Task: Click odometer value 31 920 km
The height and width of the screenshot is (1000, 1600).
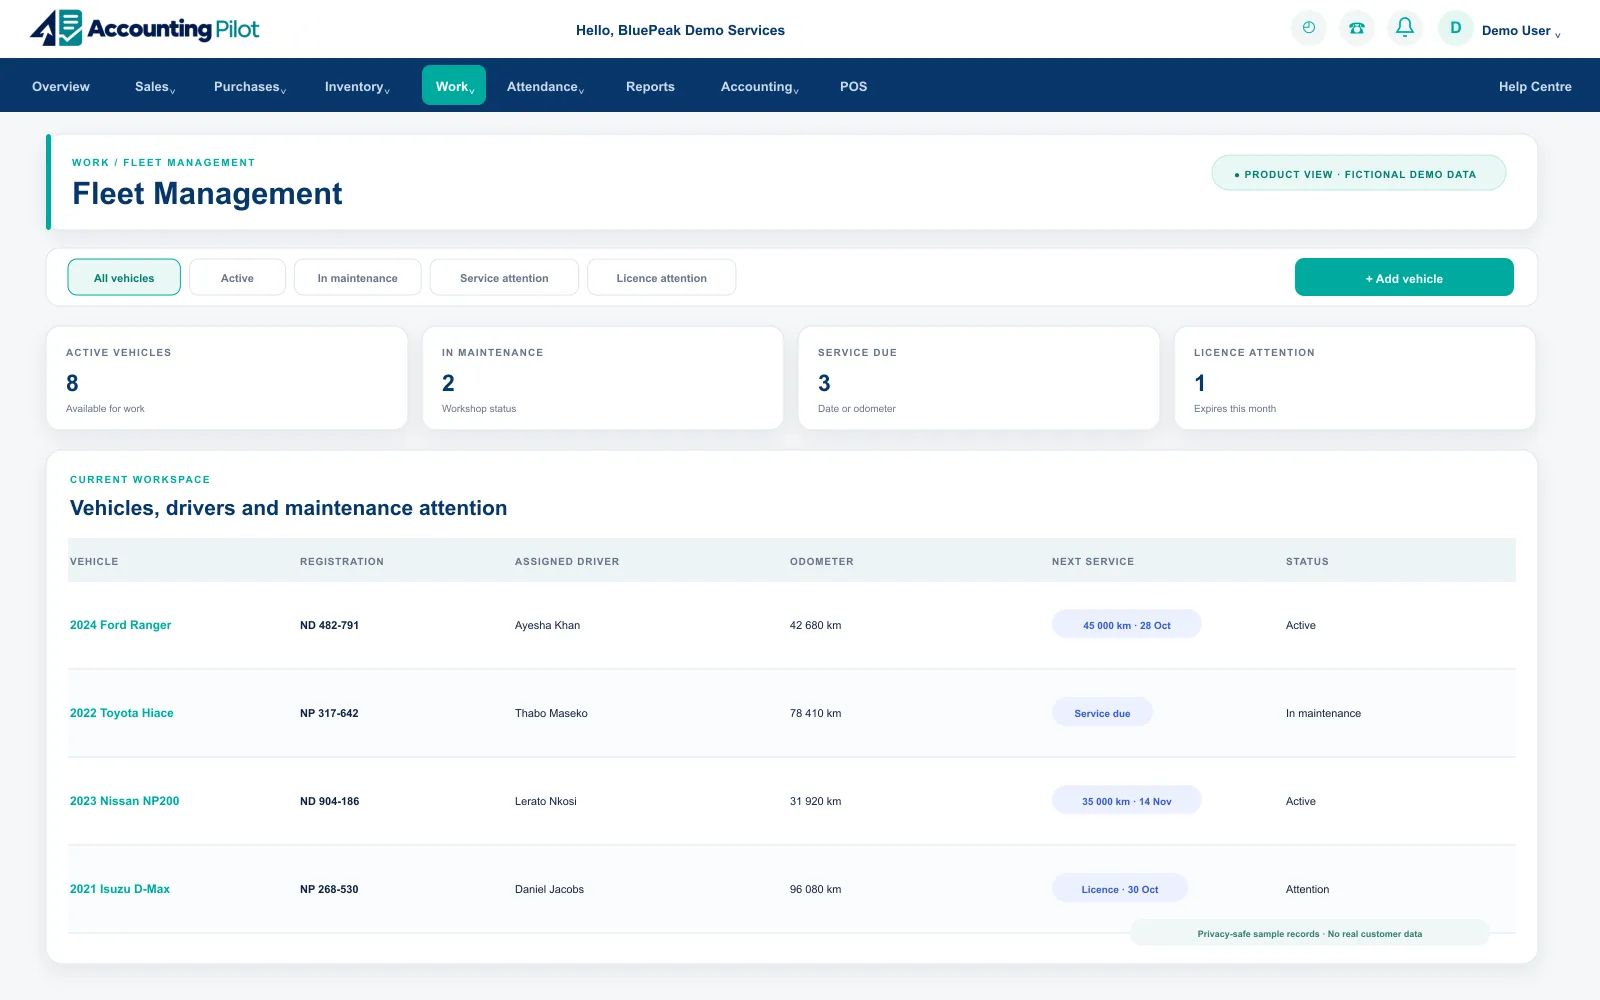Action: tap(815, 801)
